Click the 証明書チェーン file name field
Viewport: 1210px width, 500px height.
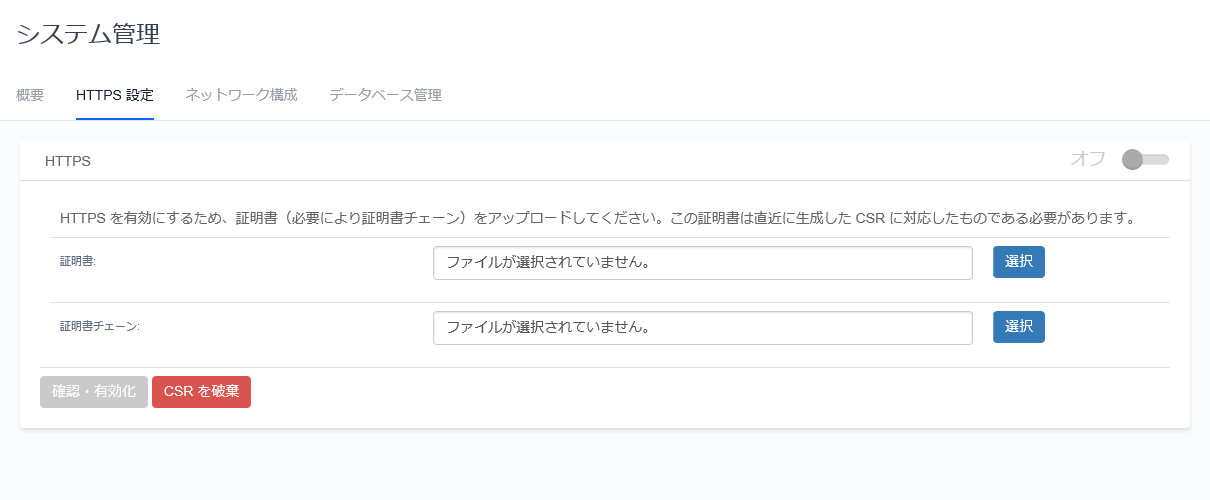(x=703, y=328)
